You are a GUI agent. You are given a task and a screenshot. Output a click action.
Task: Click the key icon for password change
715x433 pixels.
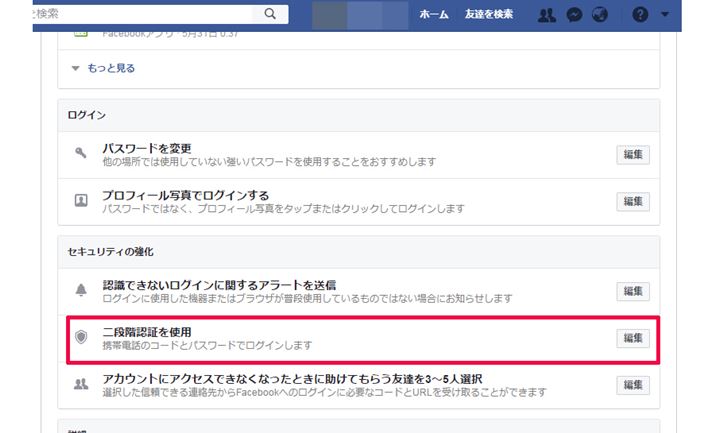81,153
